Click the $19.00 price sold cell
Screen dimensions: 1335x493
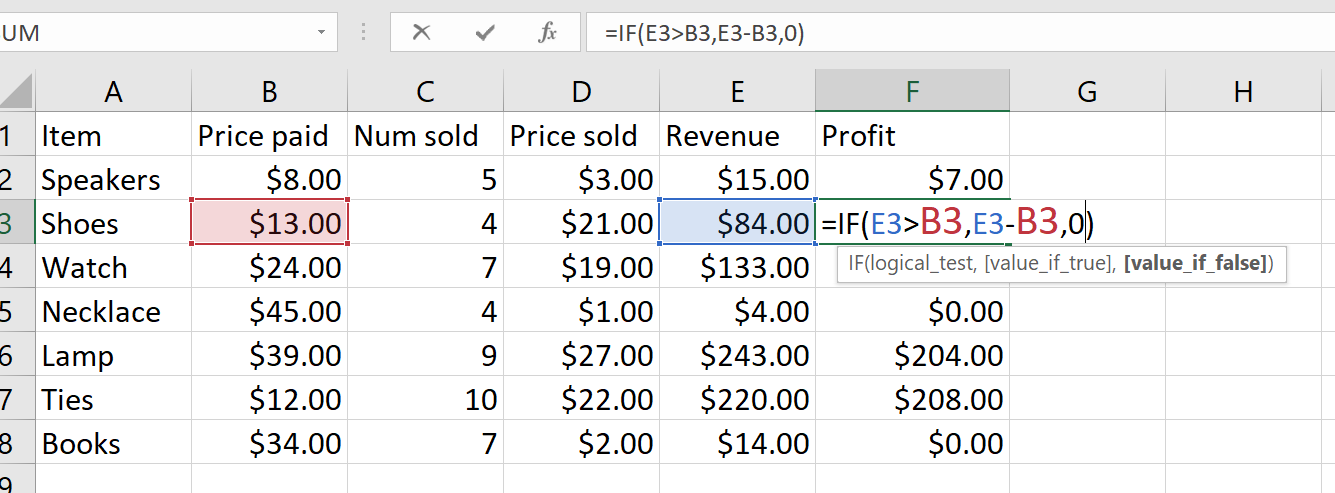(581, 267)
